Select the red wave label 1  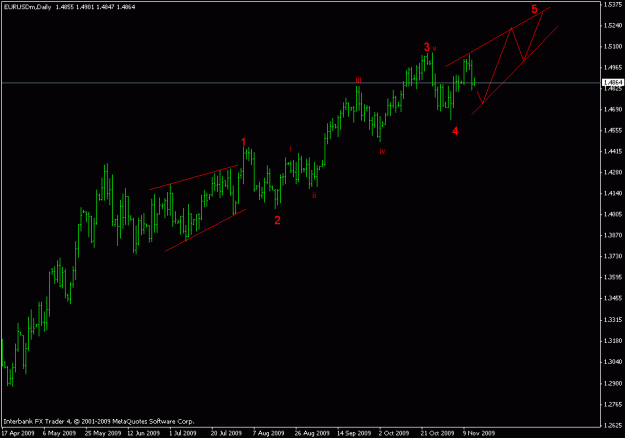(244, 142)
